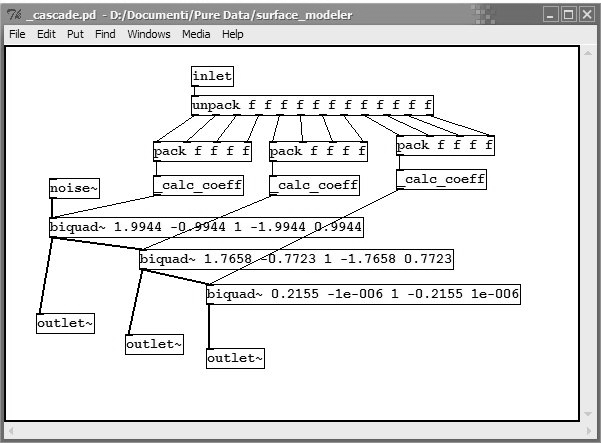Select the rightmost outlet~ object
Viewport: 601px width, 443px height.
point(235,358)
